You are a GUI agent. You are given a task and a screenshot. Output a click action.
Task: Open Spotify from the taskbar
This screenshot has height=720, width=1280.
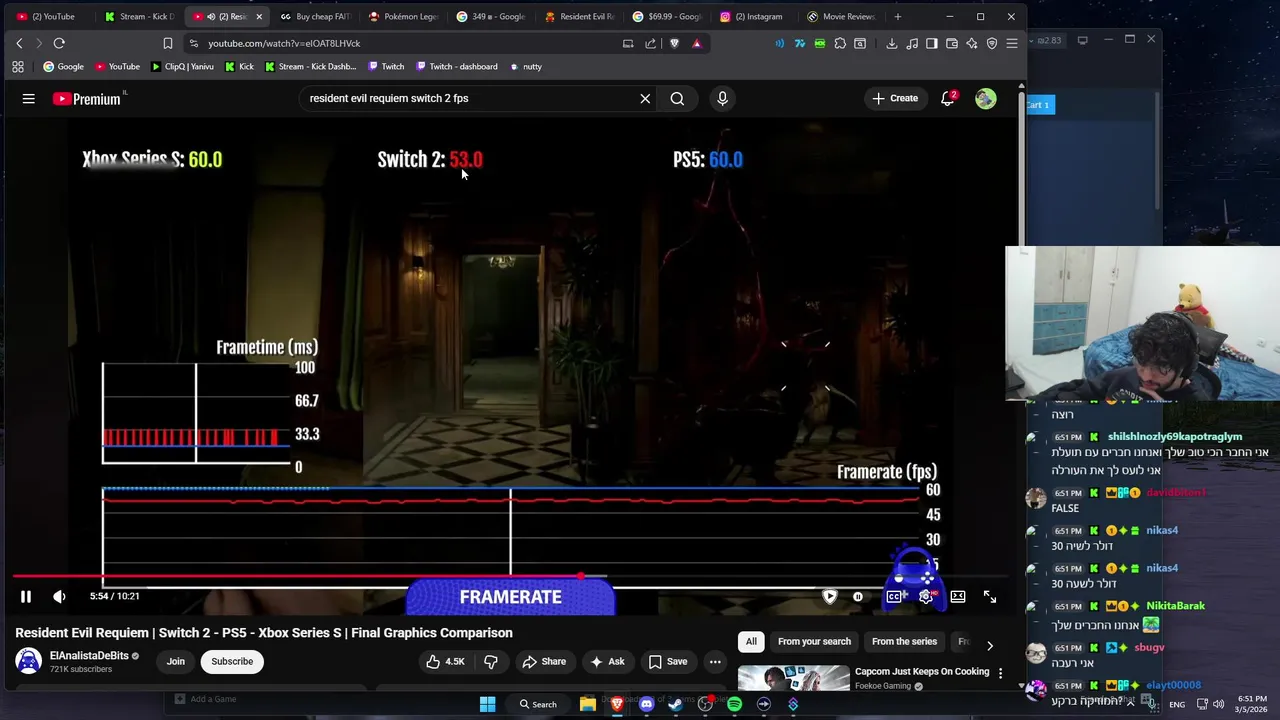click(735, 704)
